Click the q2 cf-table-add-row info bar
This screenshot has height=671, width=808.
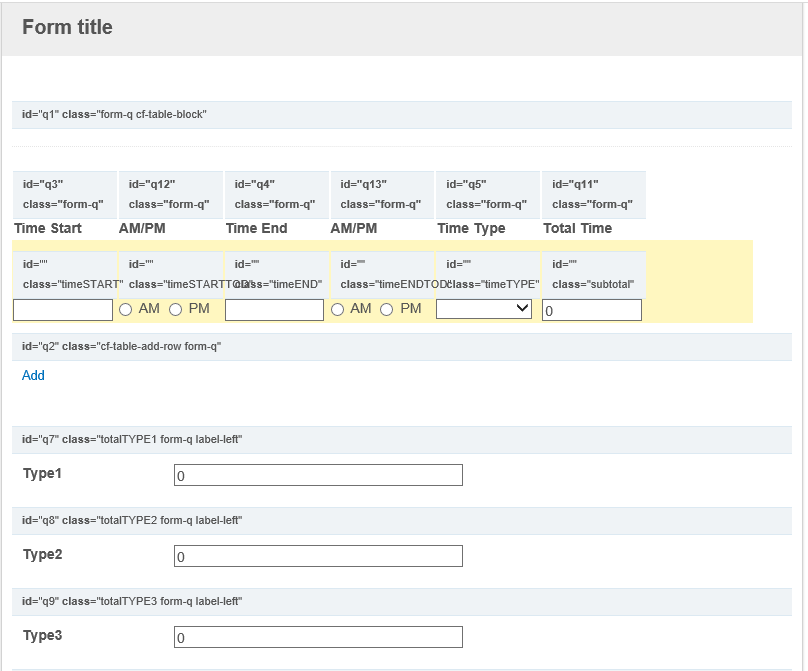(x=402, y=347)
